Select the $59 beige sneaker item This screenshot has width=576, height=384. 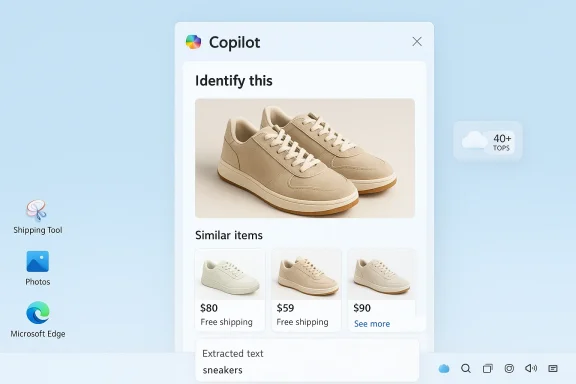coord(306,290)
